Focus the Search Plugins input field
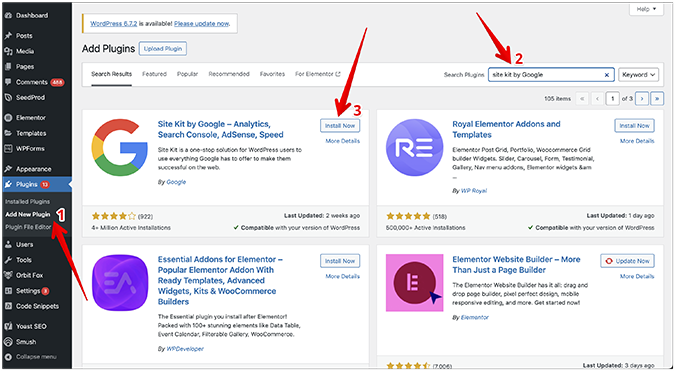The width and height of the screenshot is (675, 371). tap(551, 74)
